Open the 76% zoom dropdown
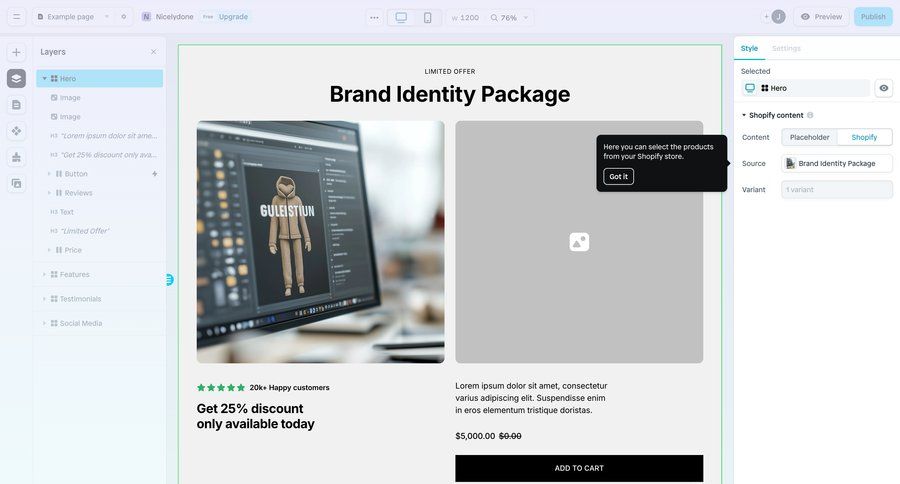Viewport: 900px width, 484px height. coord(509,18)
